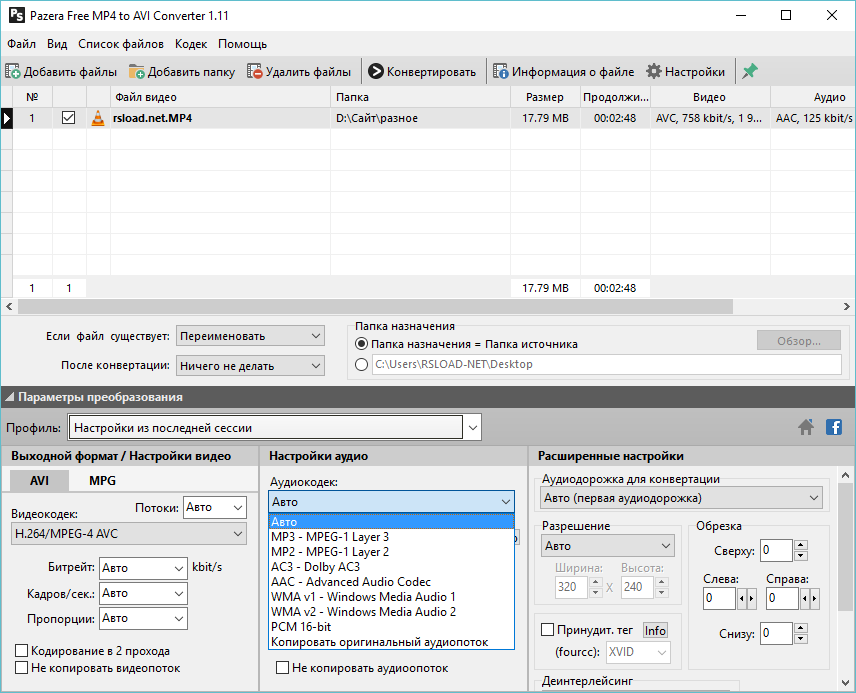
Task: Open the Facebook icon link
Action: click(x=833, y=428)
